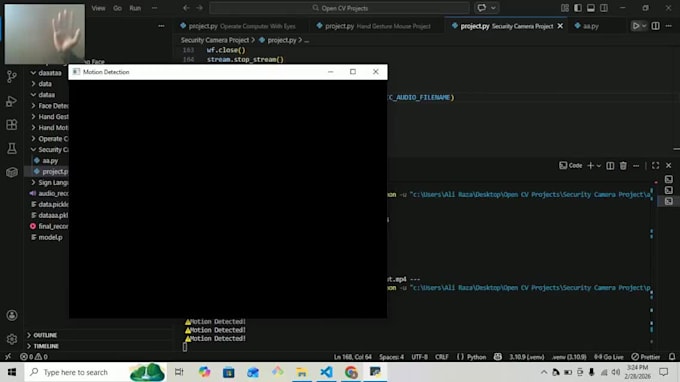Click Prettier status bar item
The width and height of the screenshot is (680, 382).
pyautogui.click(x=646, y=357)
